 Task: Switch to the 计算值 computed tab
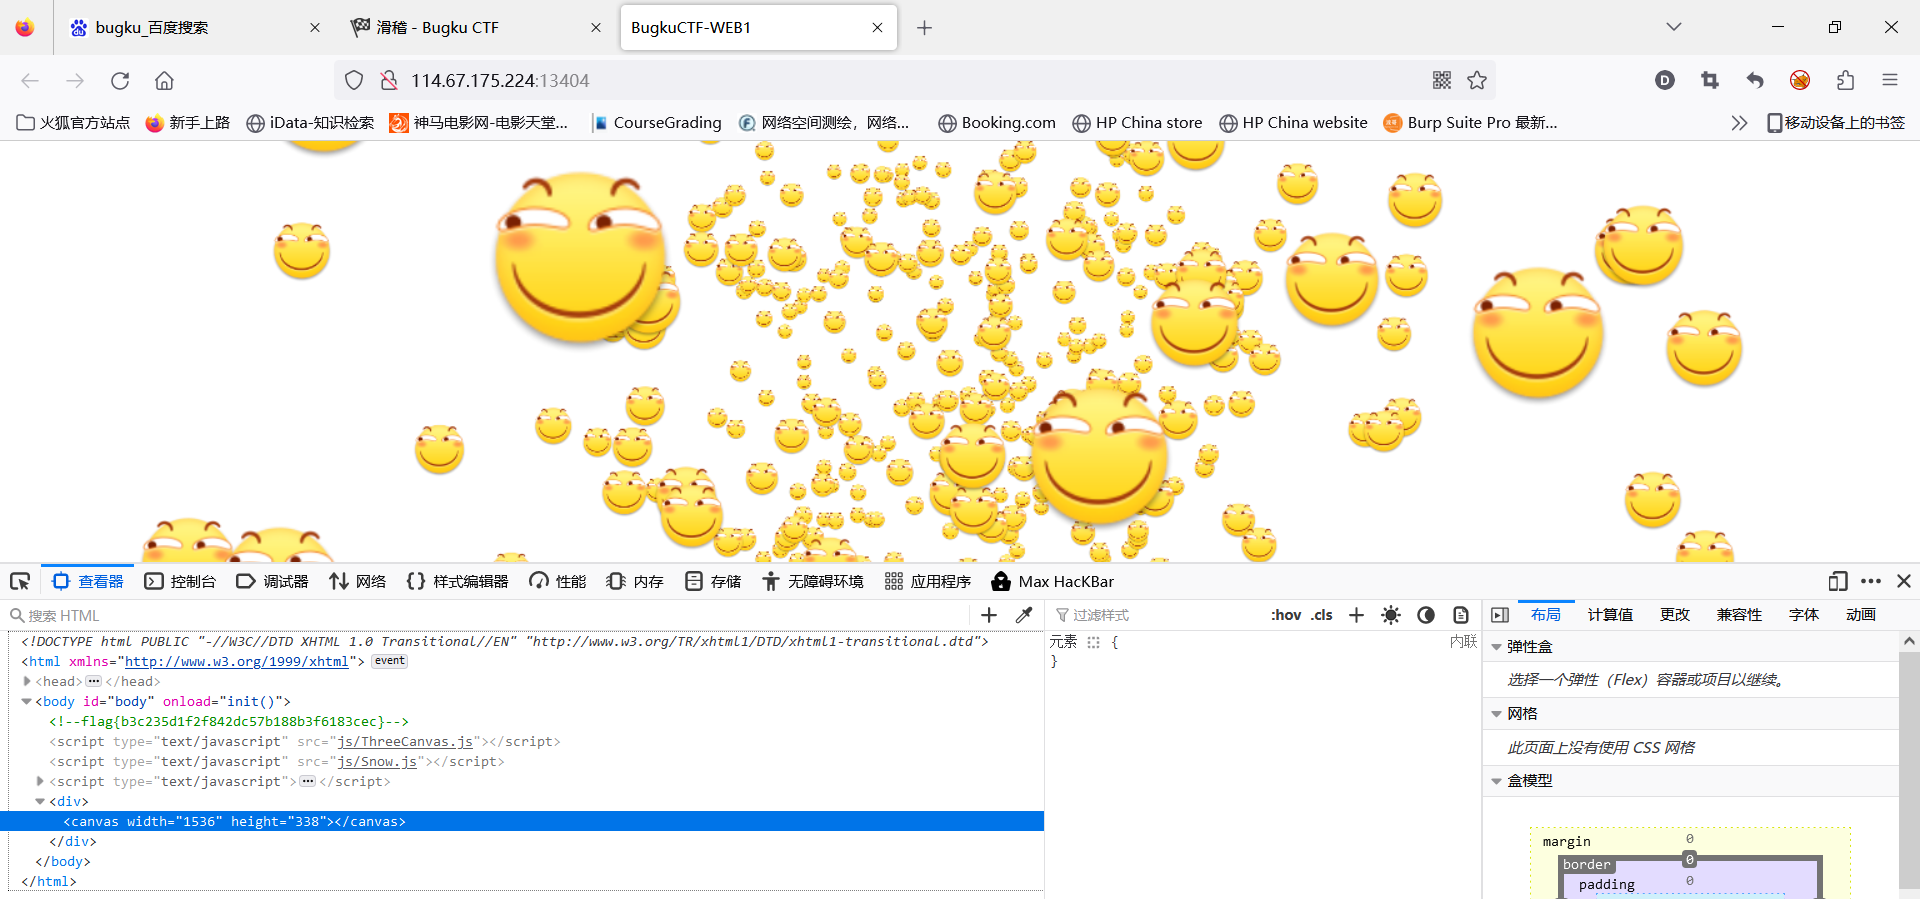point(1610,615)
